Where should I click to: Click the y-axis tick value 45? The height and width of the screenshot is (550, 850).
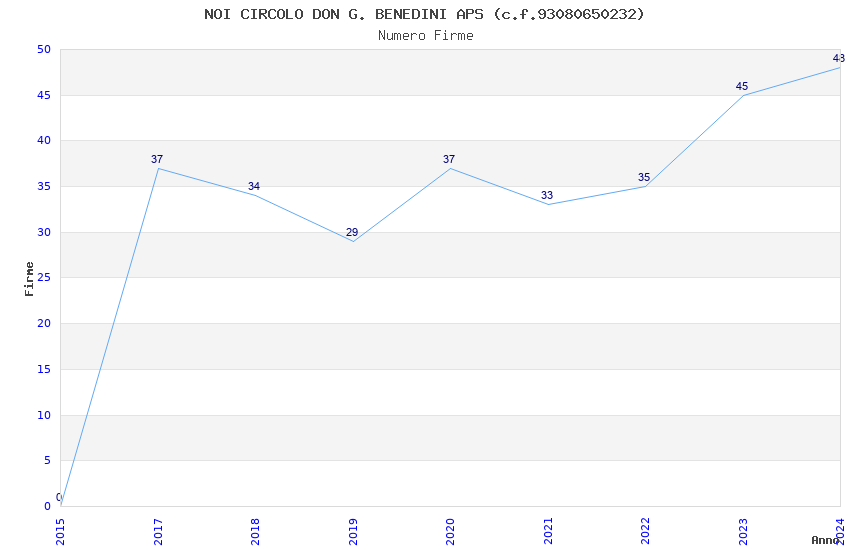pyautogui.click(x=44, y=95)
